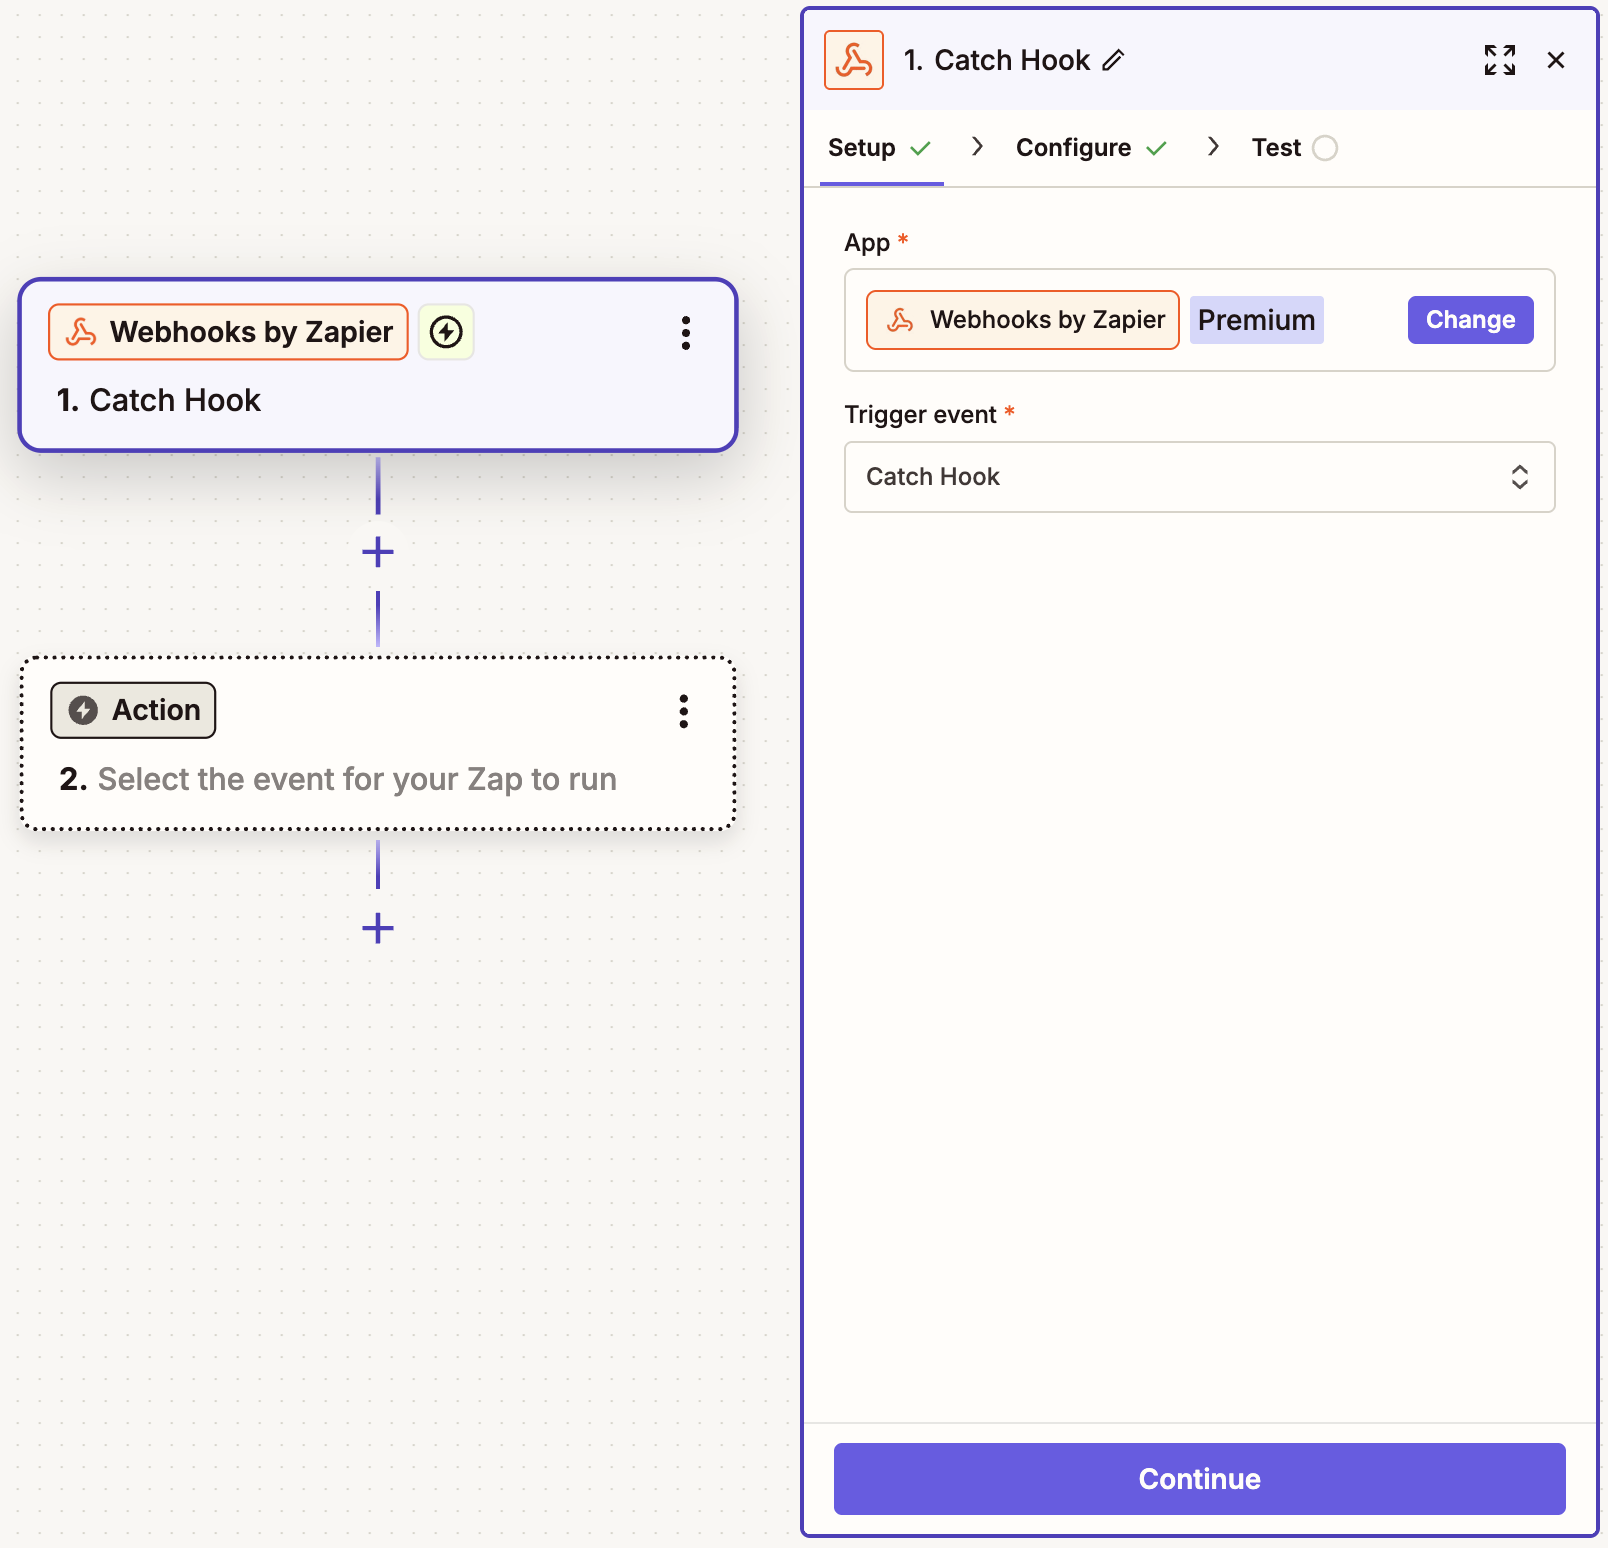
Task: Open the three-dot menu on the Catch Hook step
Action: pyautogui.click(x=686, y=334)
